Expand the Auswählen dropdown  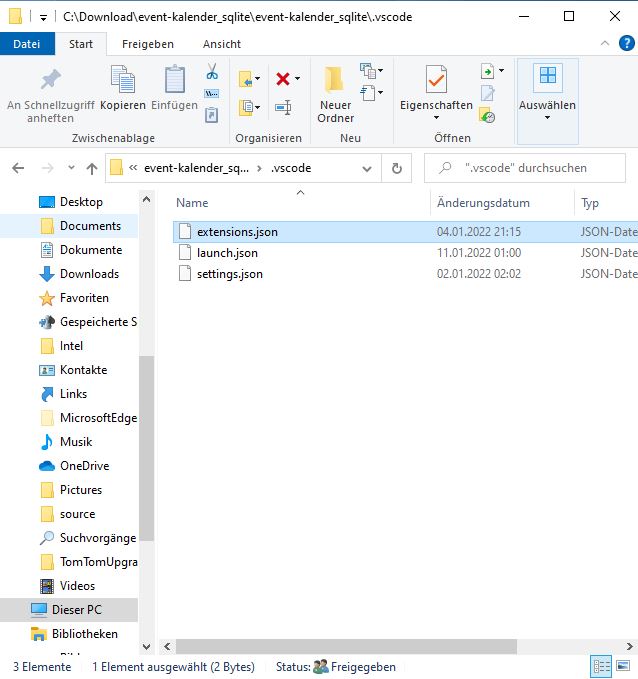[x=547, y=117]
